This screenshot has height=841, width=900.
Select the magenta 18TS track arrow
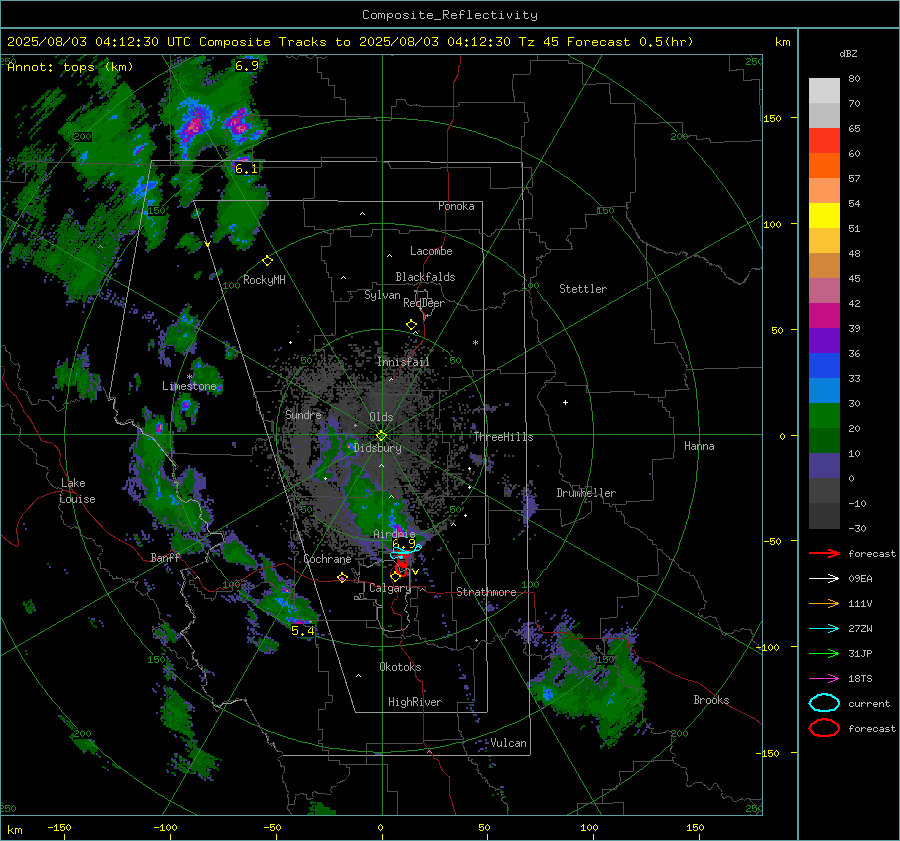click(x=824, y=679)
